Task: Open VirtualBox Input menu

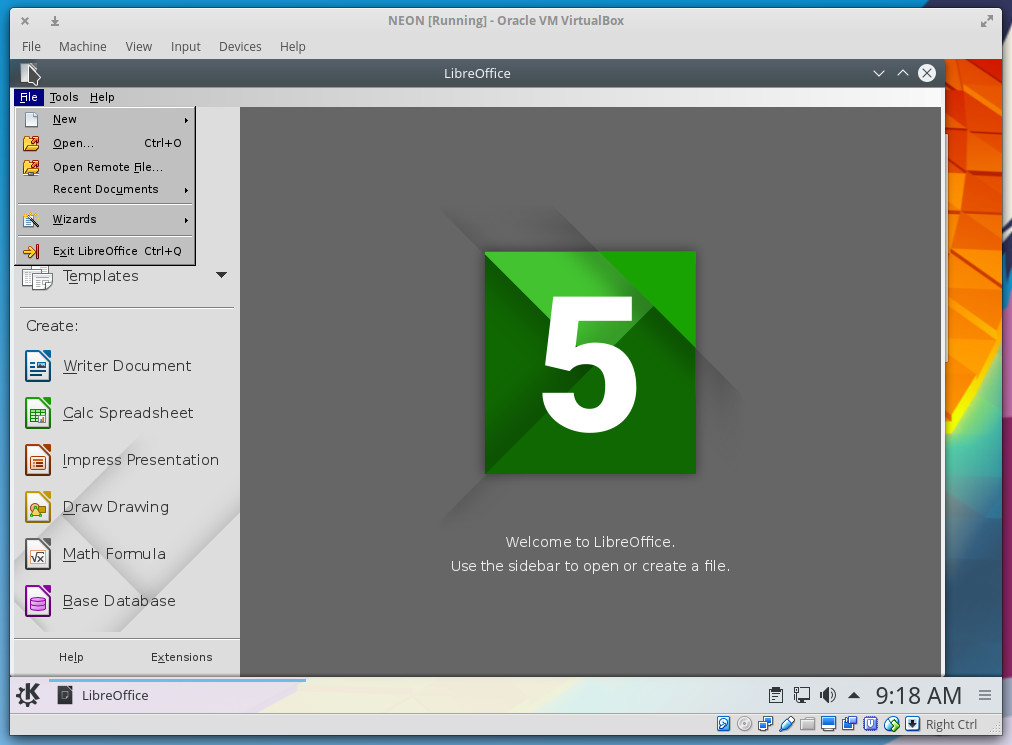Action: tap(186, 46)
